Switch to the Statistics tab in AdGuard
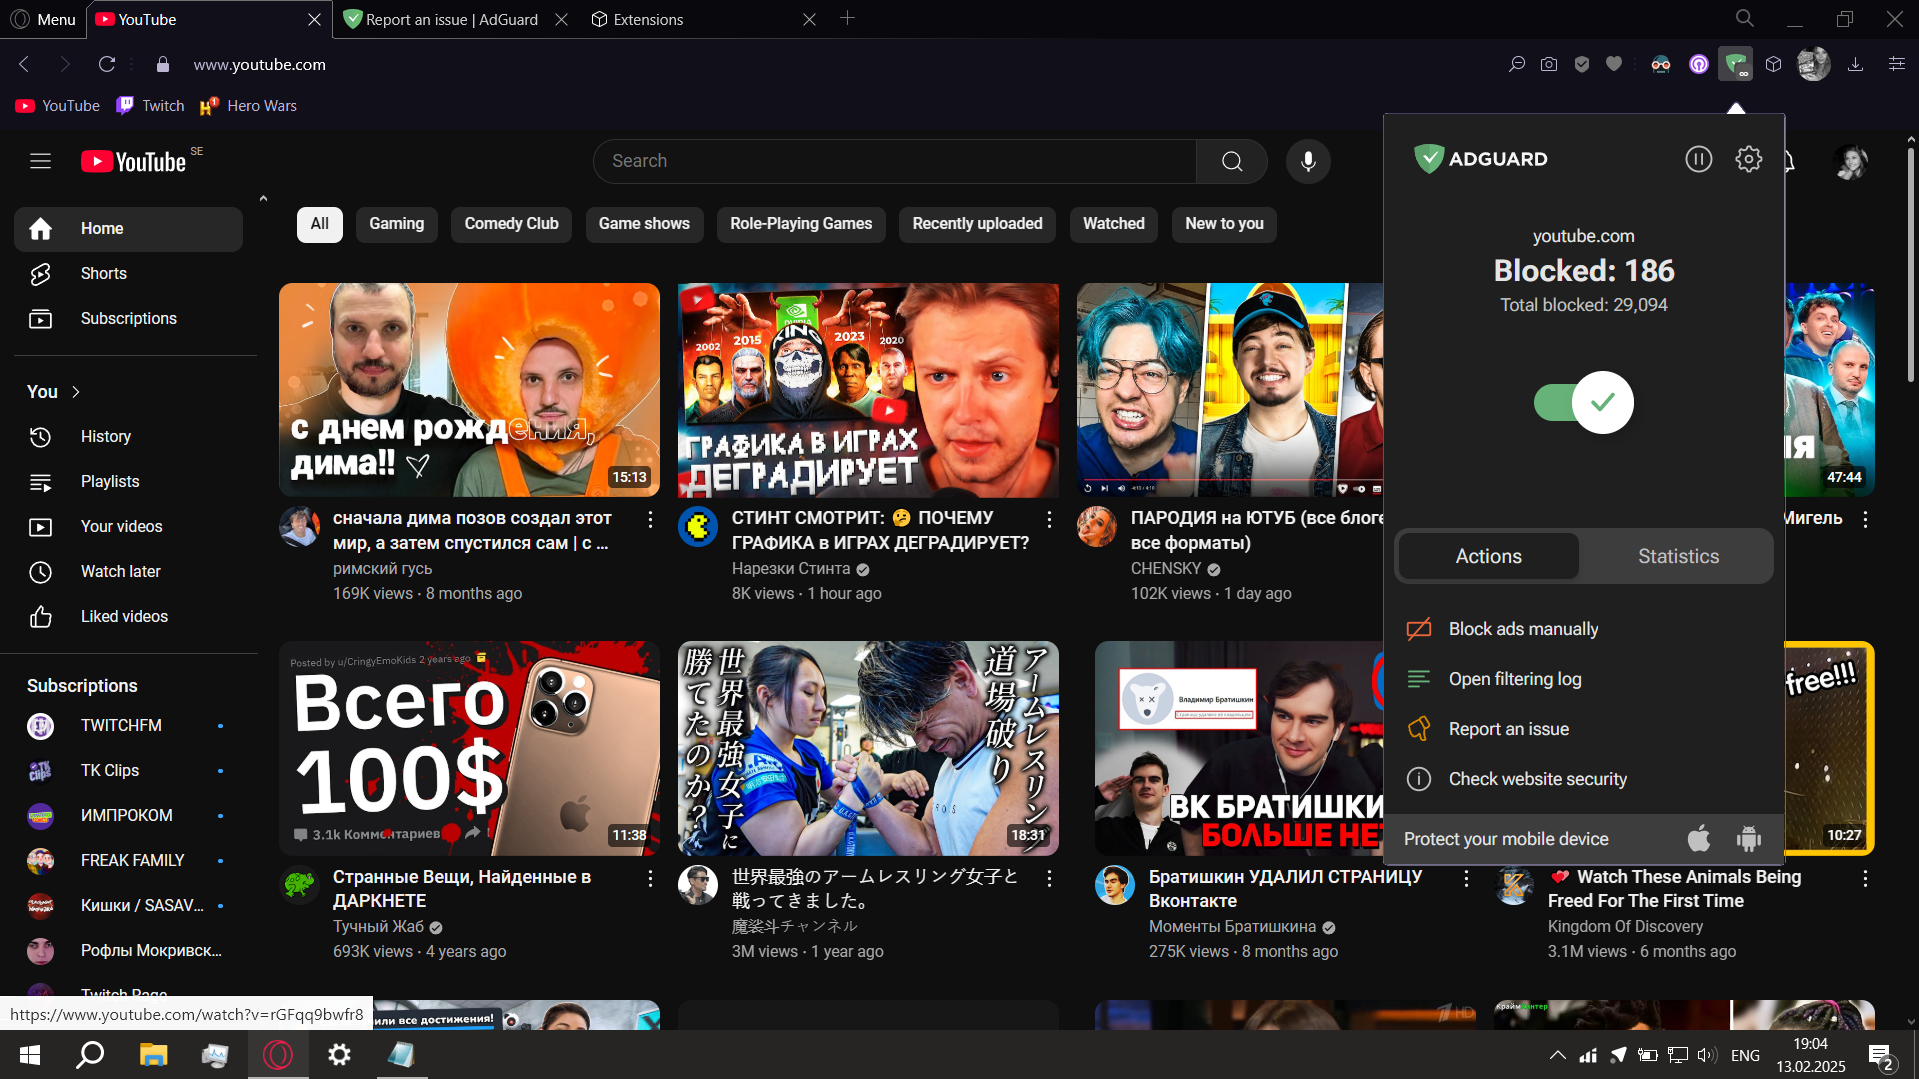The image size is (1919, 1079). (x=1678, y=556)
